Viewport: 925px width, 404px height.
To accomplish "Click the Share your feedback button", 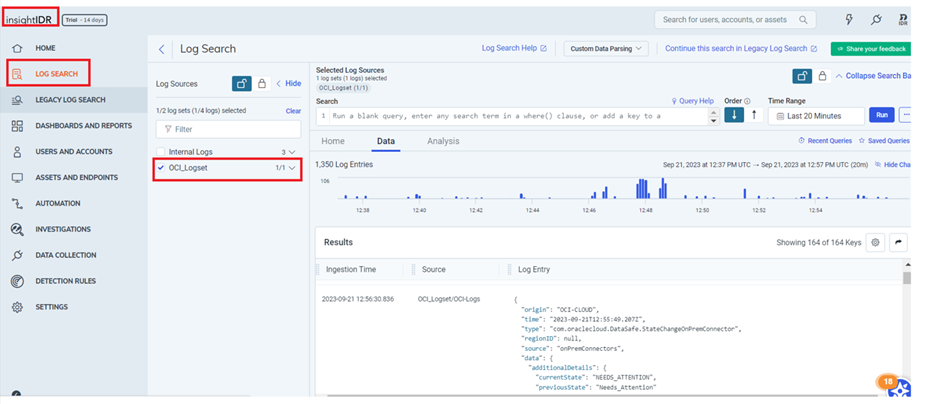I will [x=870, y=49].
